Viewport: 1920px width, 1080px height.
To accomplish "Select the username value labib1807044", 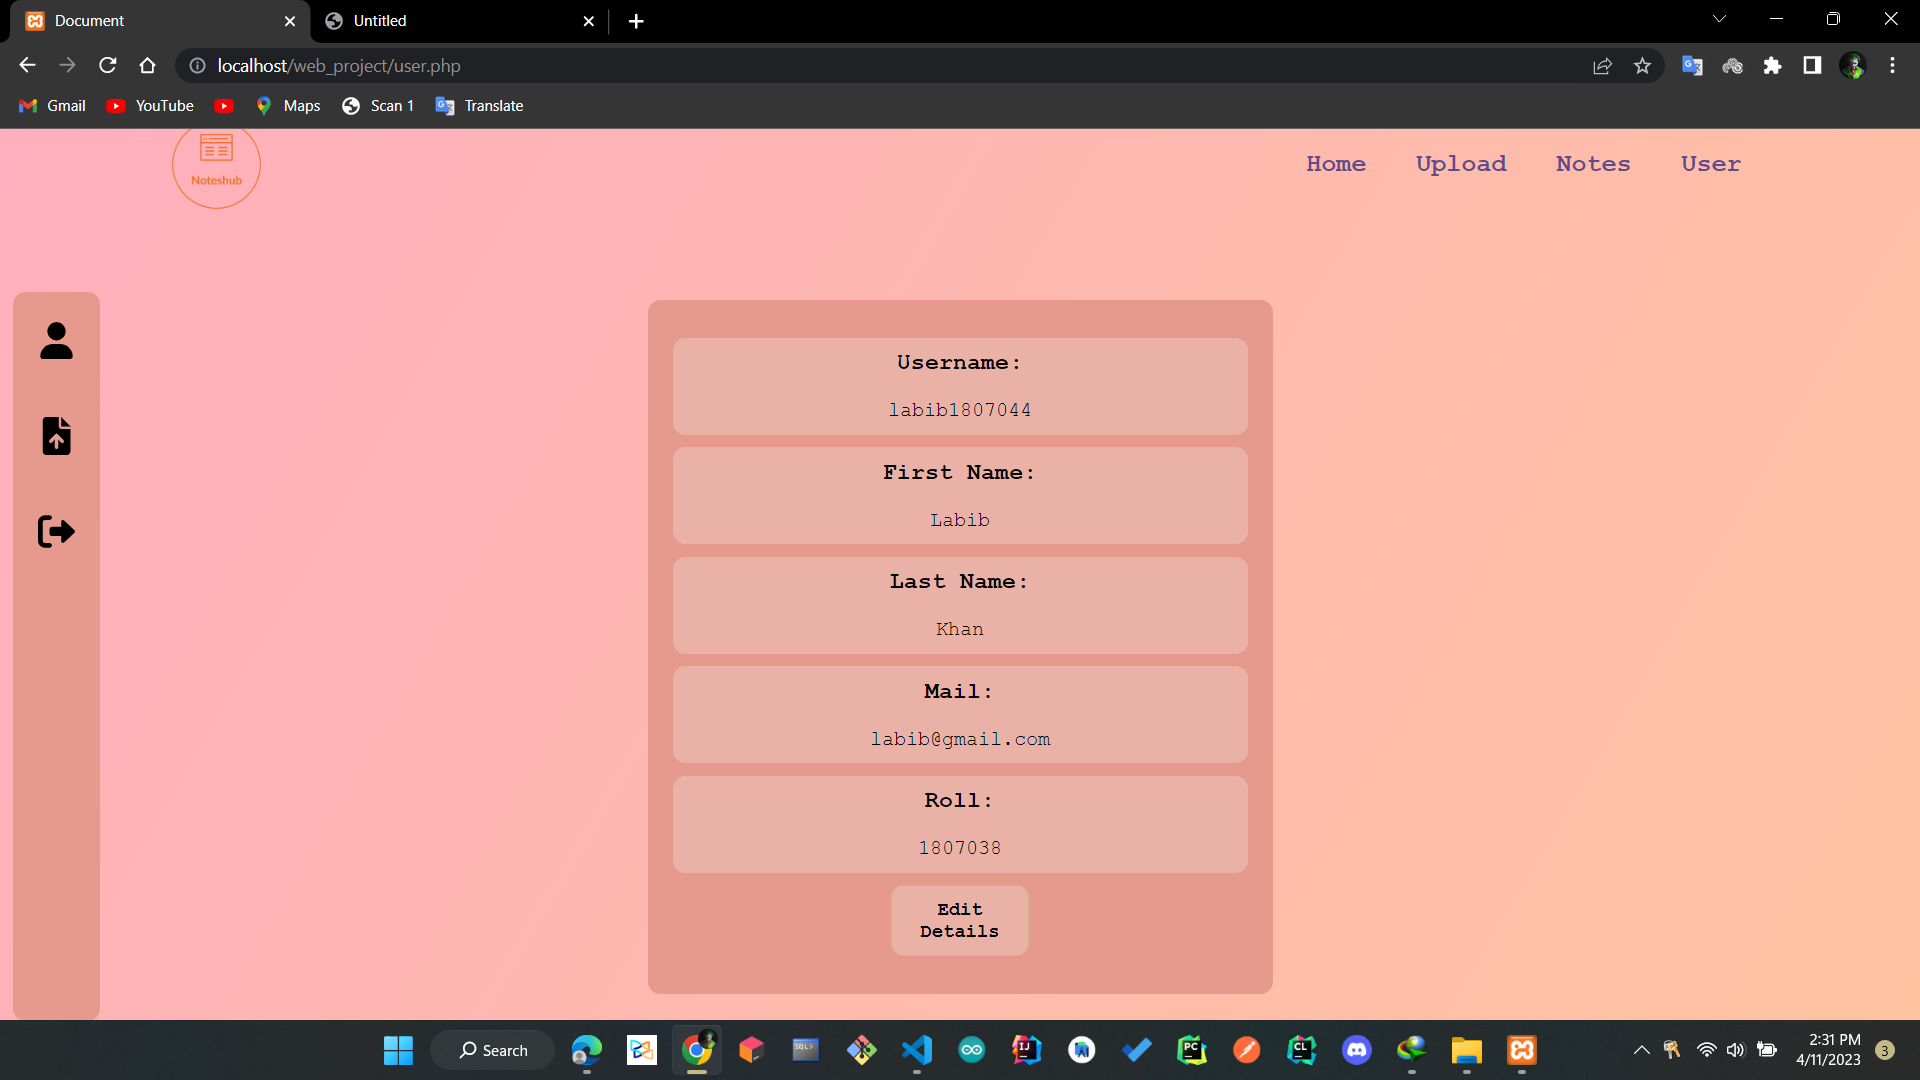I will (x=960, y=410).
